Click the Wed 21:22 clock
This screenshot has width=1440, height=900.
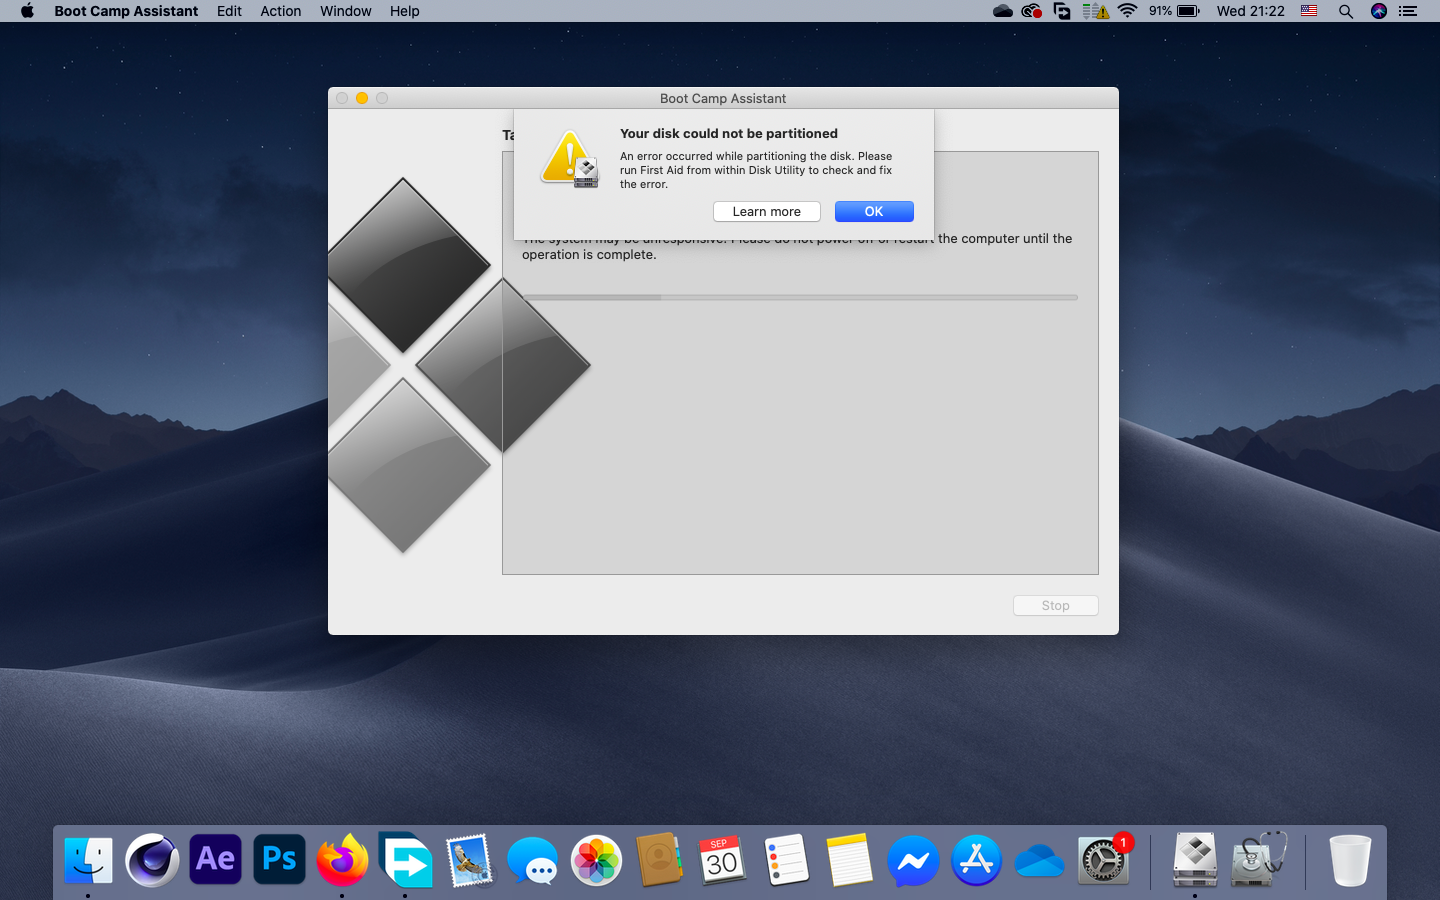pos(1251,11)
